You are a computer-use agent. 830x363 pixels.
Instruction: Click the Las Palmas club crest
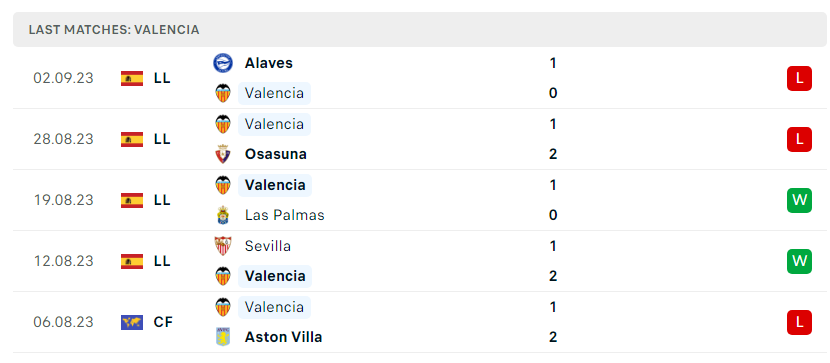223,215
